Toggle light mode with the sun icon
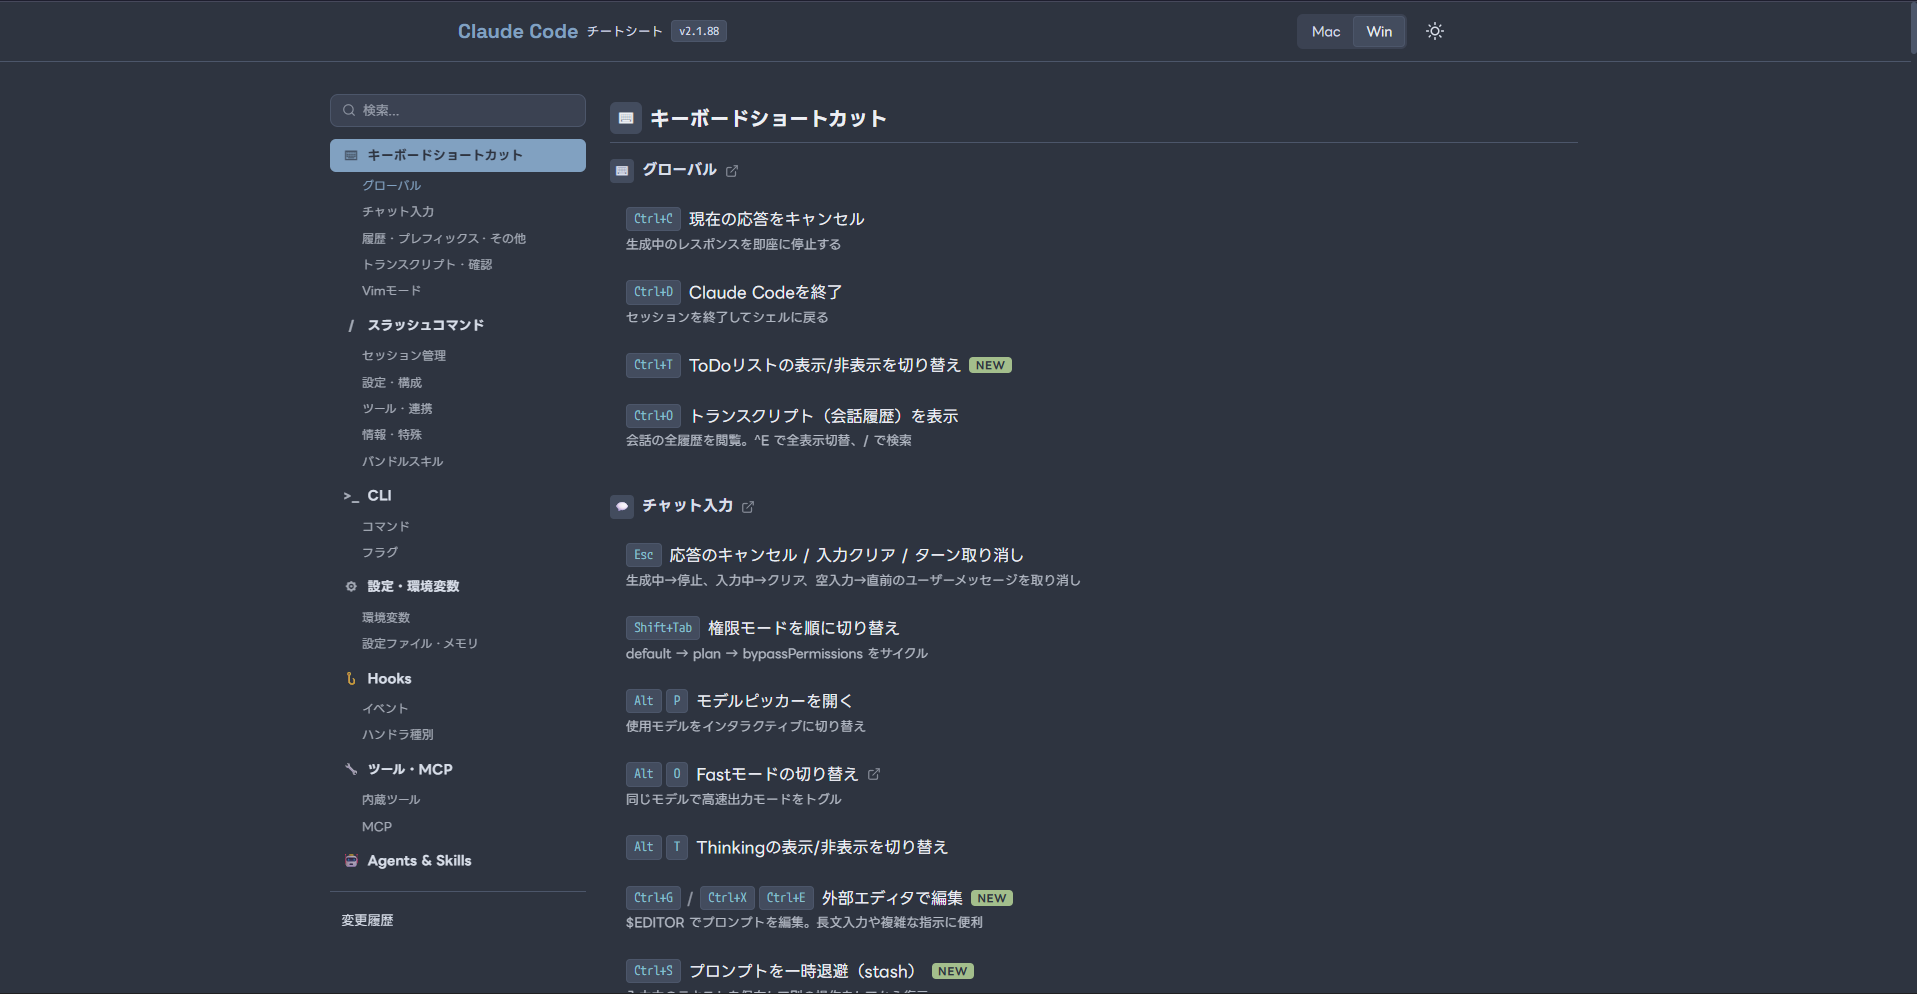This screenshot has width=1917, height=994. pos(1434,31)
